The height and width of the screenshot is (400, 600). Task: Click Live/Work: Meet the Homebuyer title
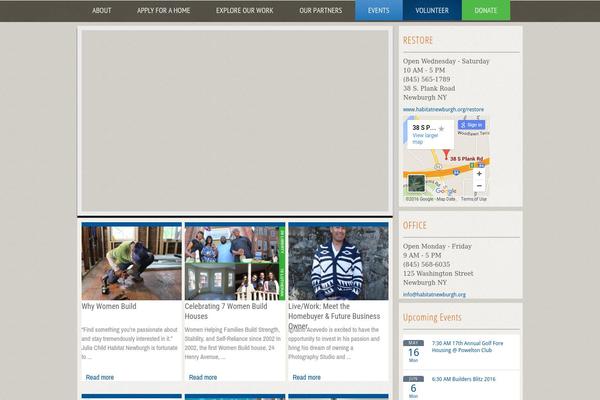(334, 316)
